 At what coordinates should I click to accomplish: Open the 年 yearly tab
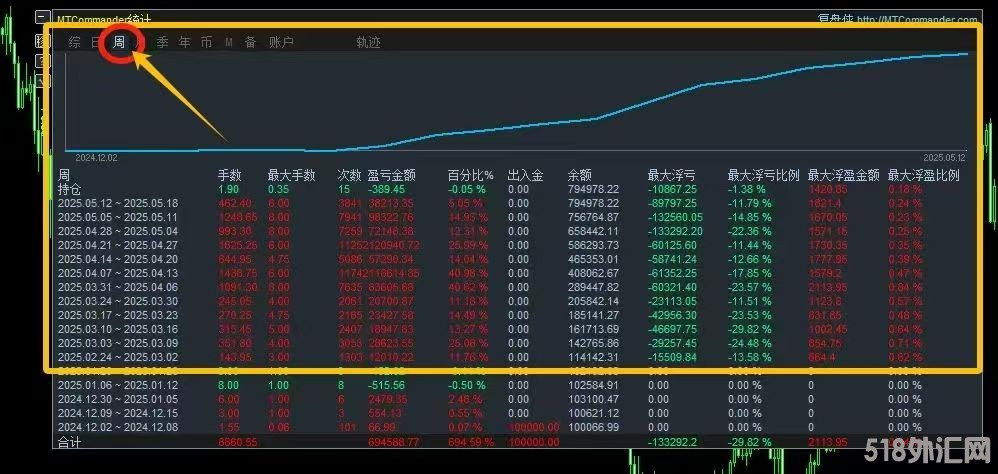pyautogui.click(x=185, y=43)
